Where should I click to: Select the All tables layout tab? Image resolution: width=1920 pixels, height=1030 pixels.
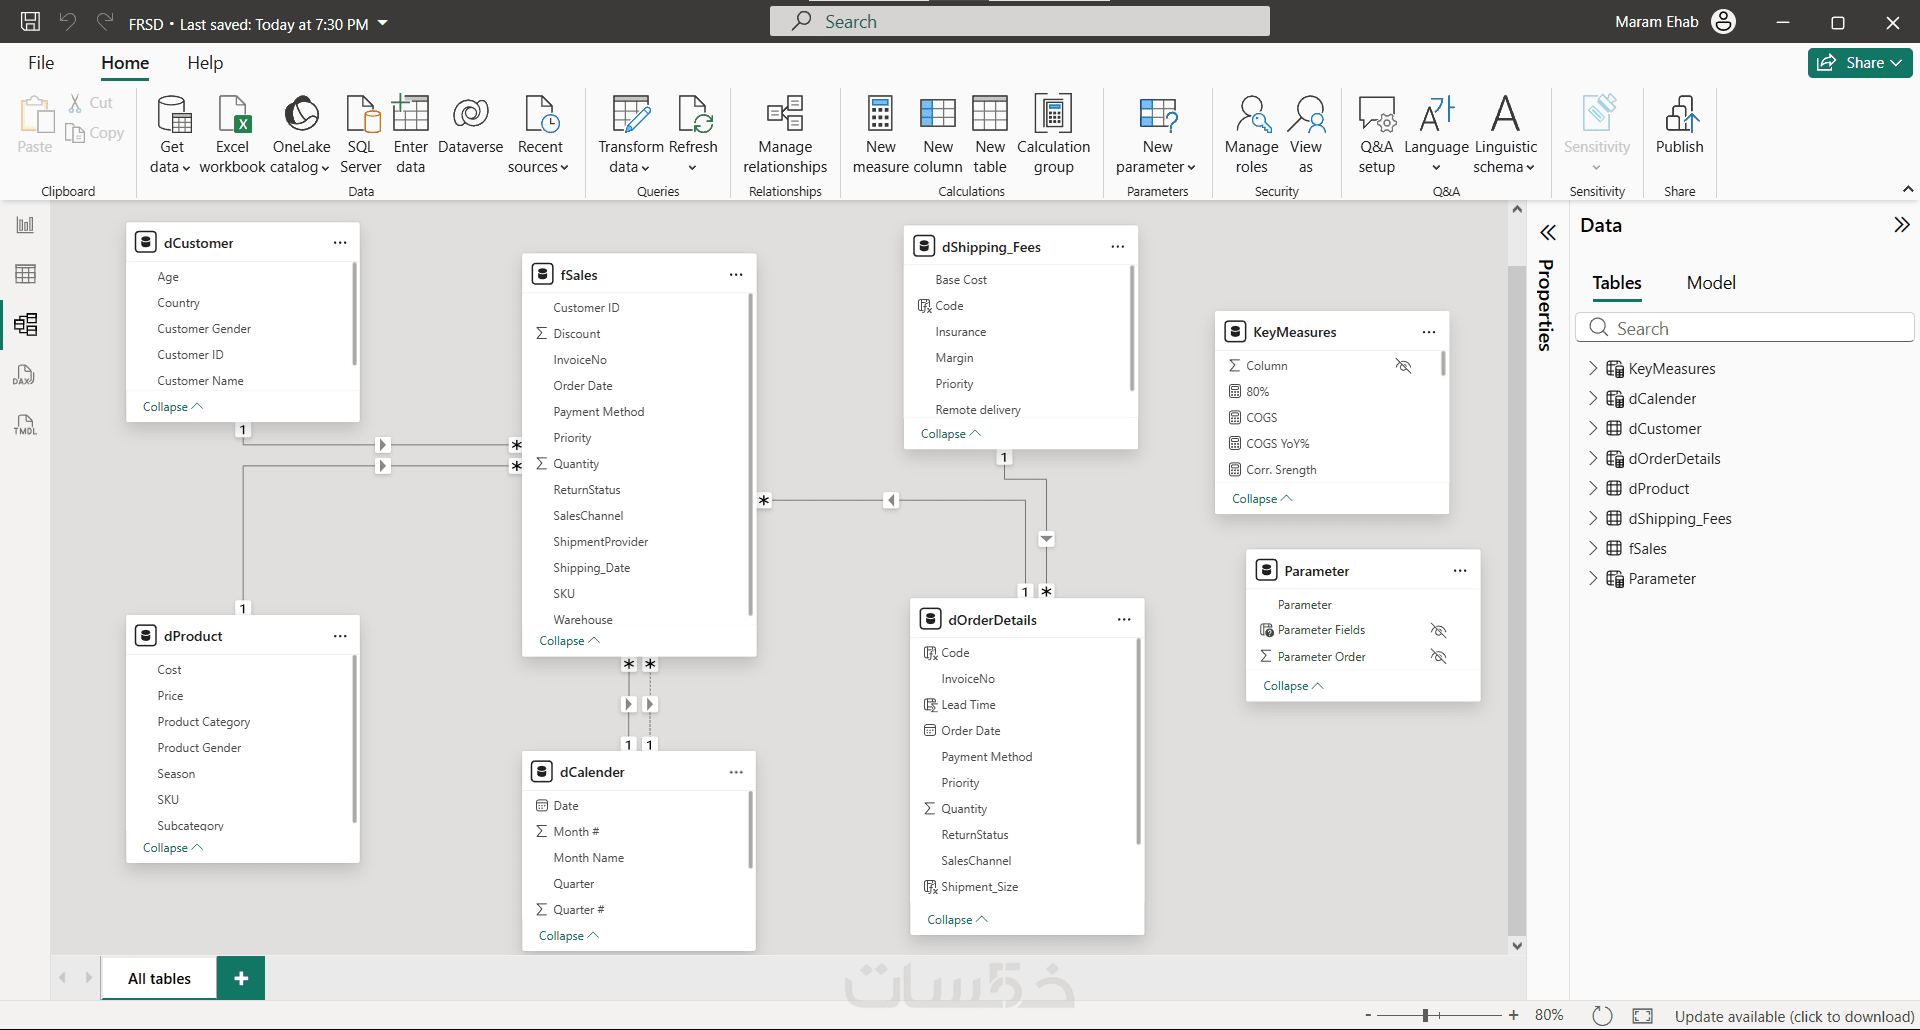pyautogui.click(x=159, y=978)
